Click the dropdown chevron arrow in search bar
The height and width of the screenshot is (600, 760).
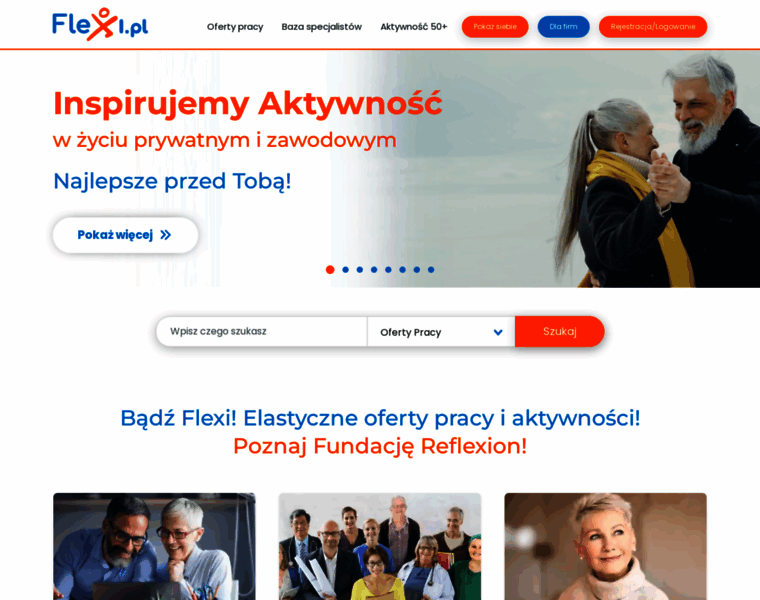click(498, 332)
